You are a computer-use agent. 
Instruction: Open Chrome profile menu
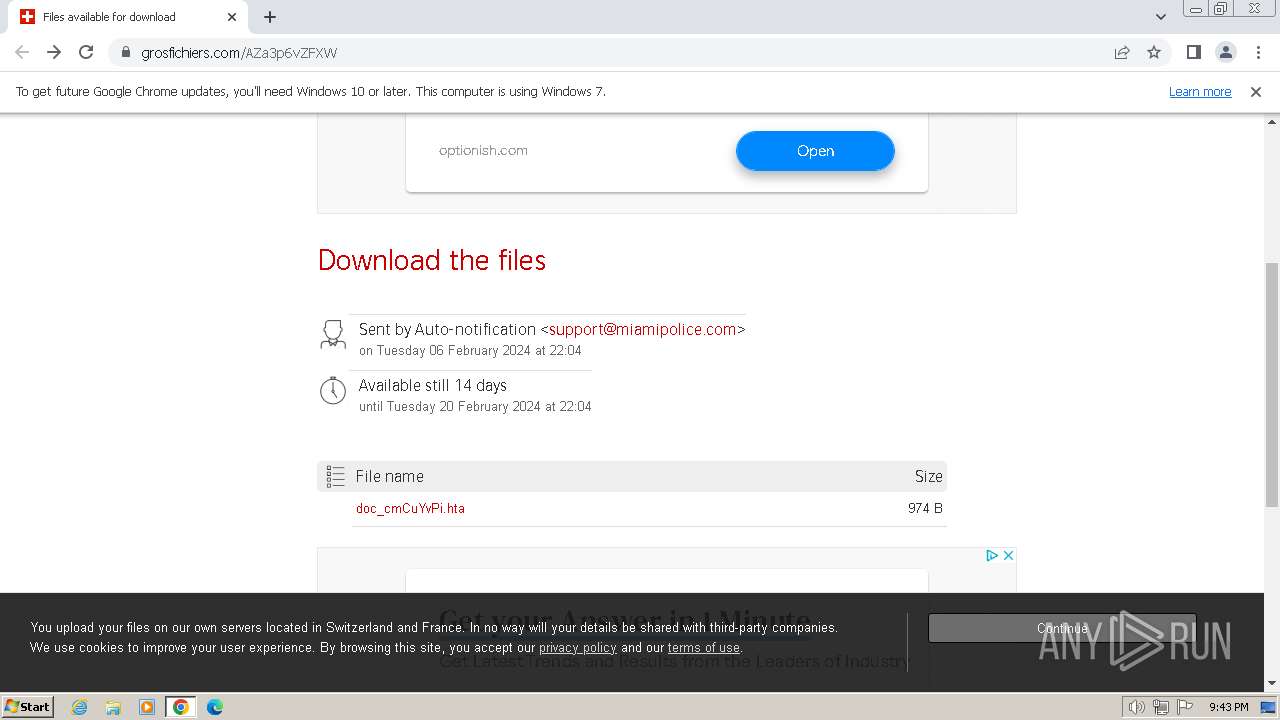coord(1225,52)
